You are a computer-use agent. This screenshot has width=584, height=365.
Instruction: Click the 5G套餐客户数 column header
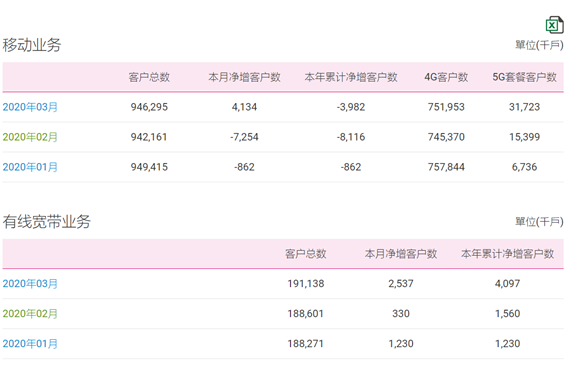pos(524,77)
